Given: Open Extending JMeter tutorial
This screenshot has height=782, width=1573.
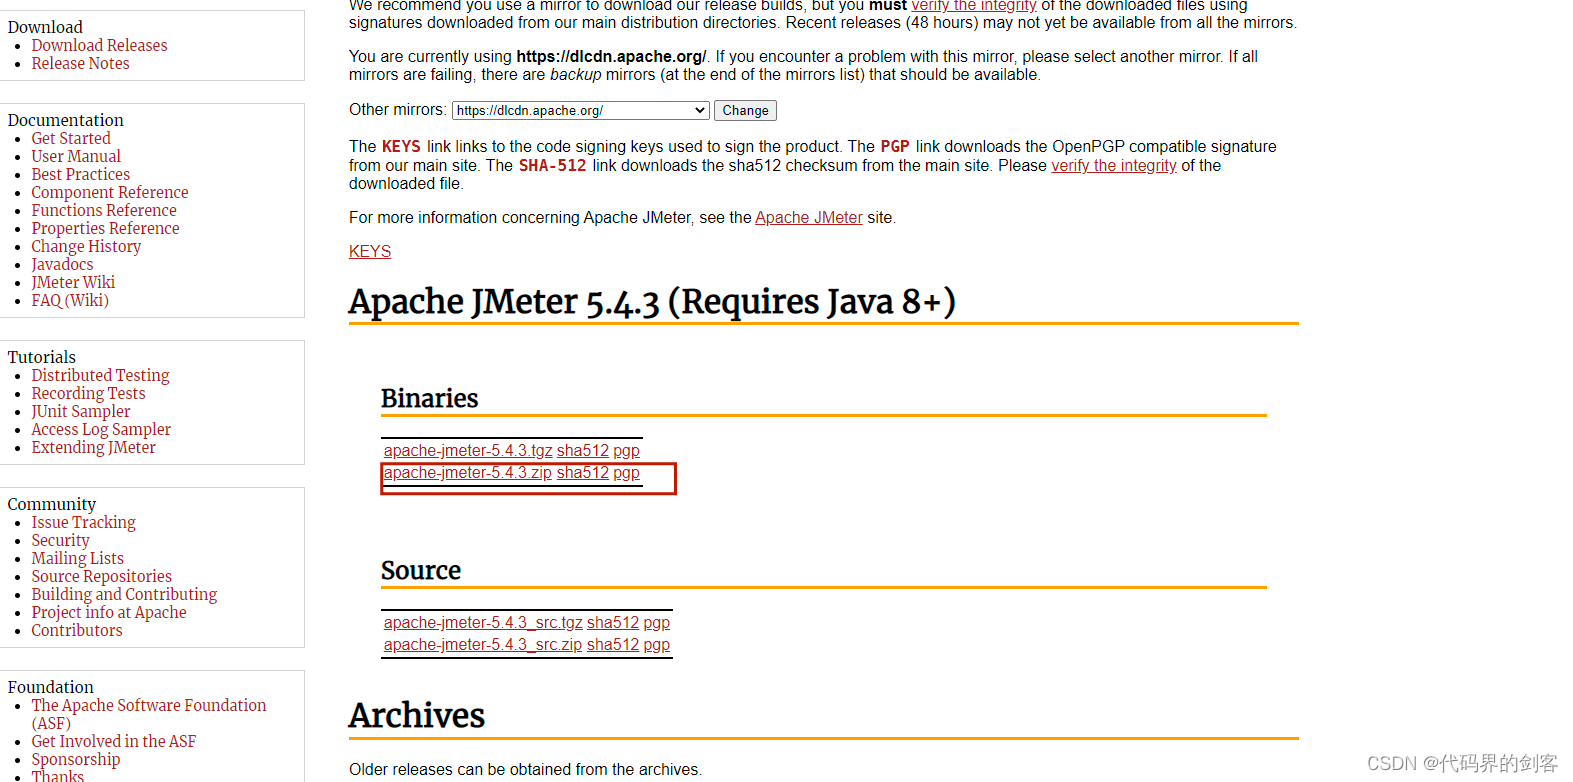Looking at the screenshot, I should [x=93, y=447].
